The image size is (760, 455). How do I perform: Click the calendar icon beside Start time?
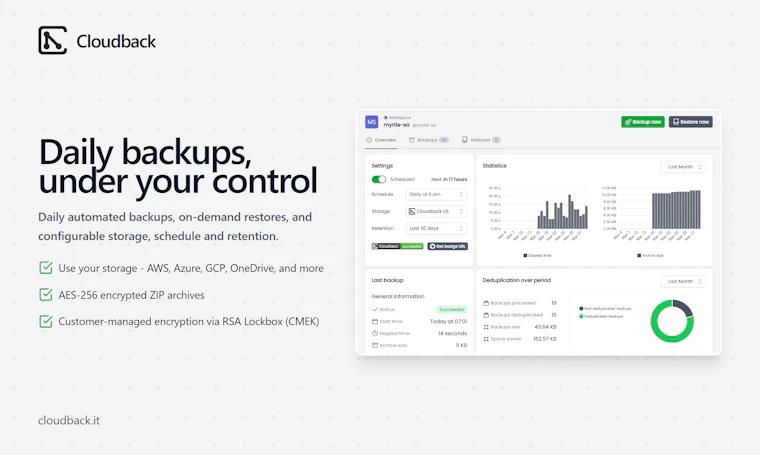point(375,321)
